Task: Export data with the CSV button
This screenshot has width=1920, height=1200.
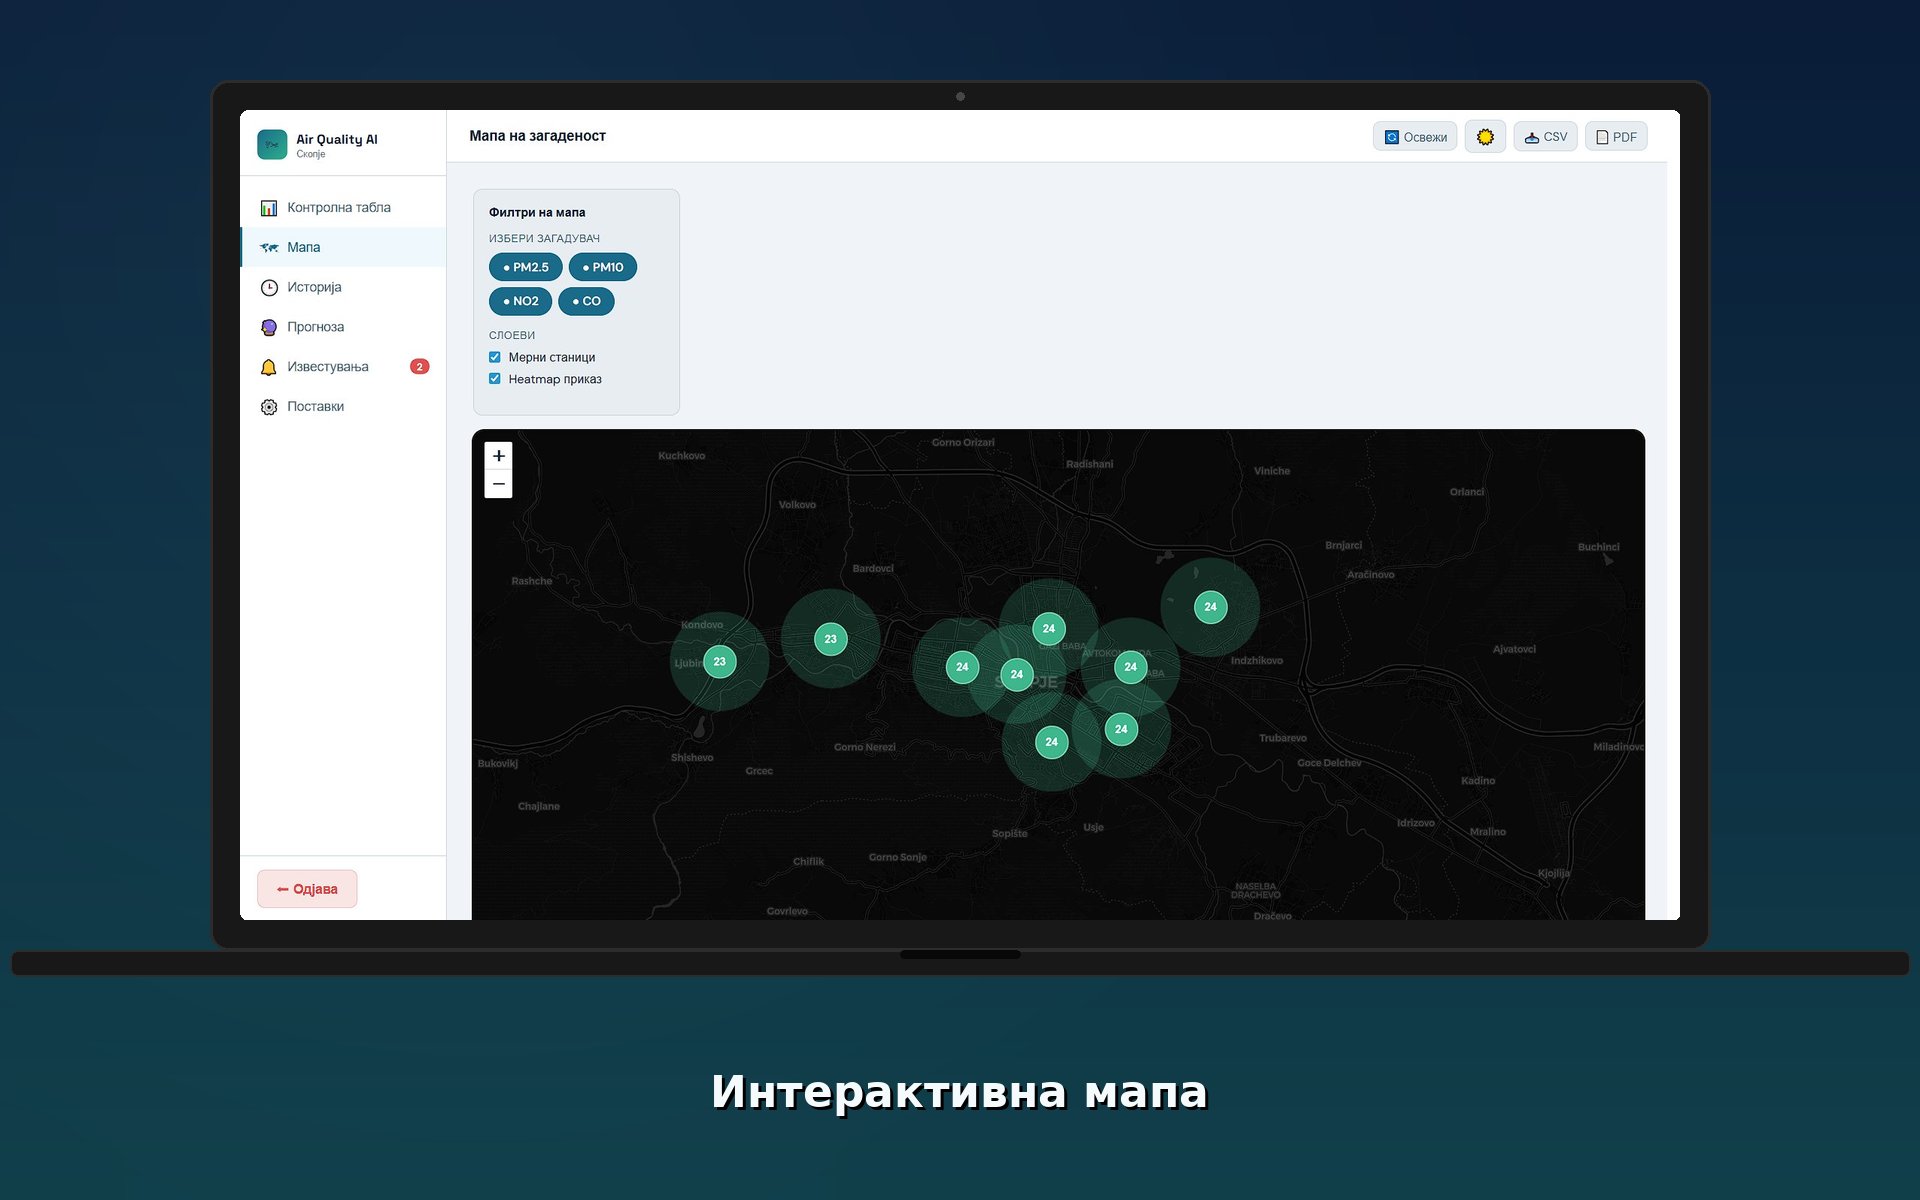Action: [1545, 137]
